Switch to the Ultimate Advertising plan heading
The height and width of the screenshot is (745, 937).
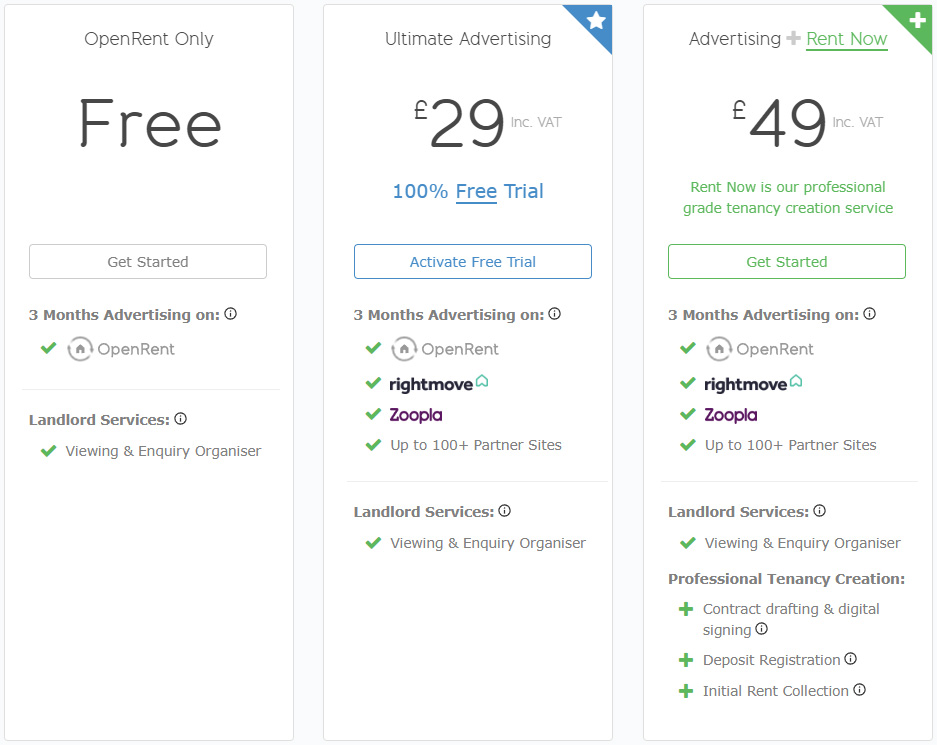click(x=467, y=38)
